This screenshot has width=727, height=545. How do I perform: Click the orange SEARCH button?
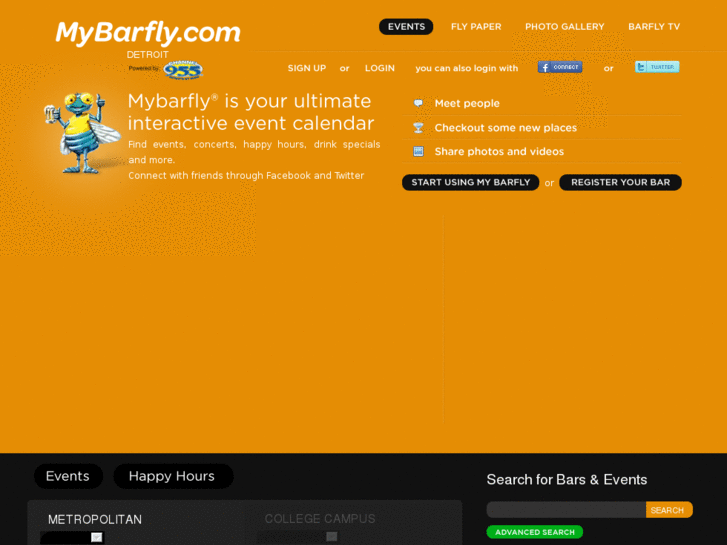[669, 510]
